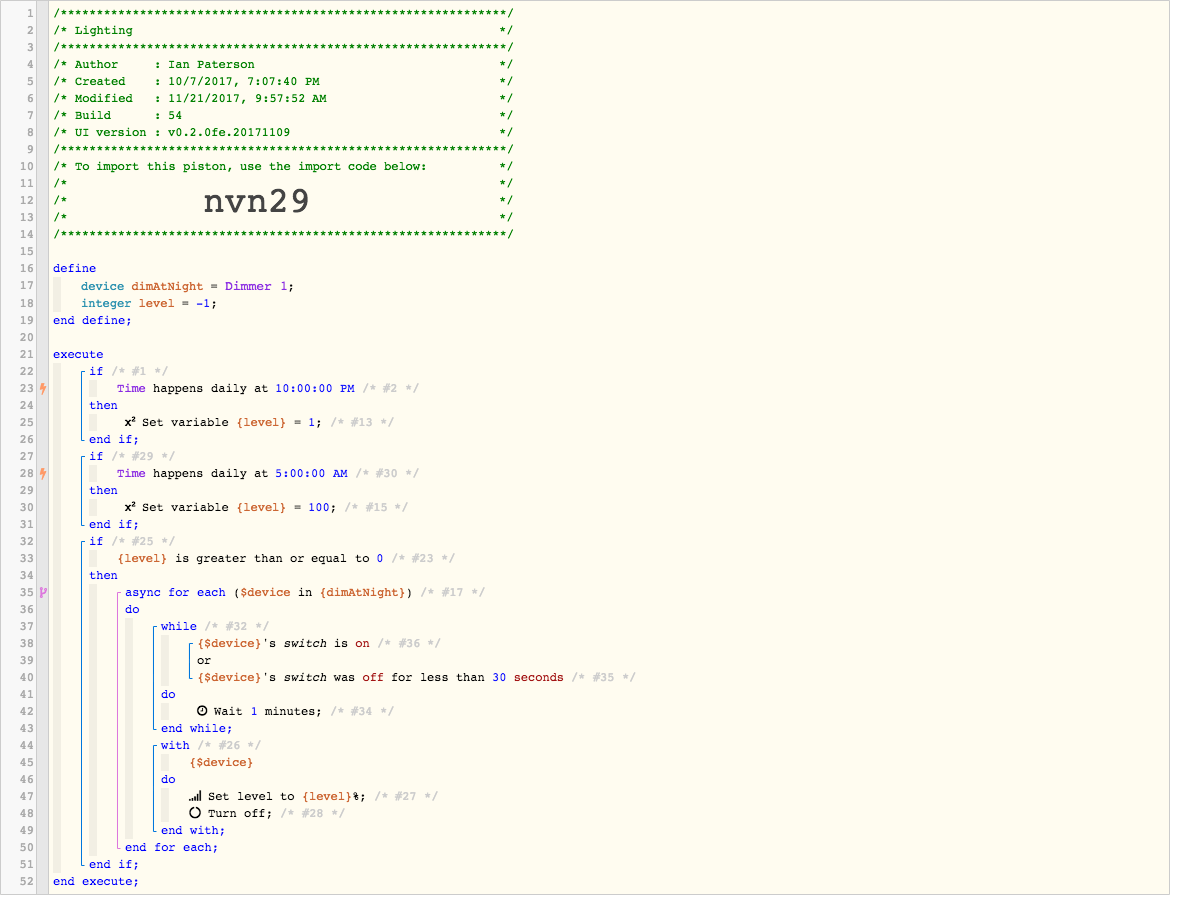Click the Dimmer 1 device value
Screen dimensions: 1178x903
click(257, 288)
